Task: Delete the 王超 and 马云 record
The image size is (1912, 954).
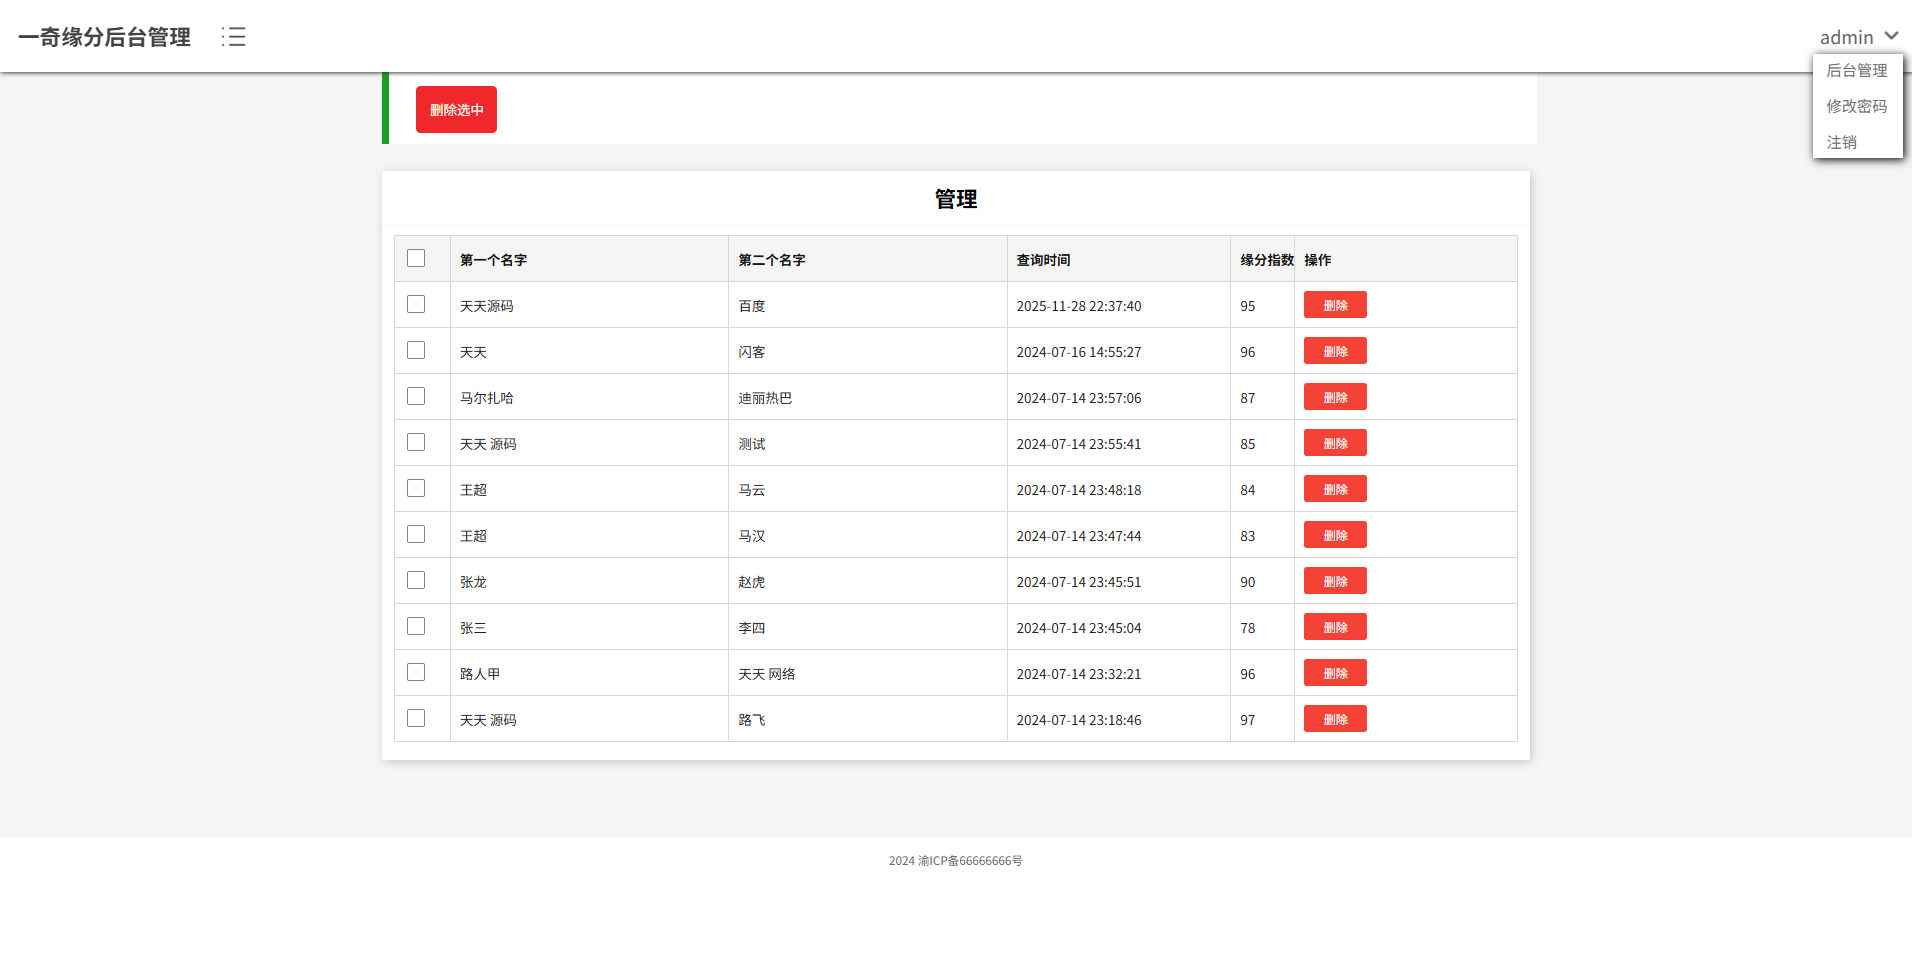Action: coord(1334,489)
